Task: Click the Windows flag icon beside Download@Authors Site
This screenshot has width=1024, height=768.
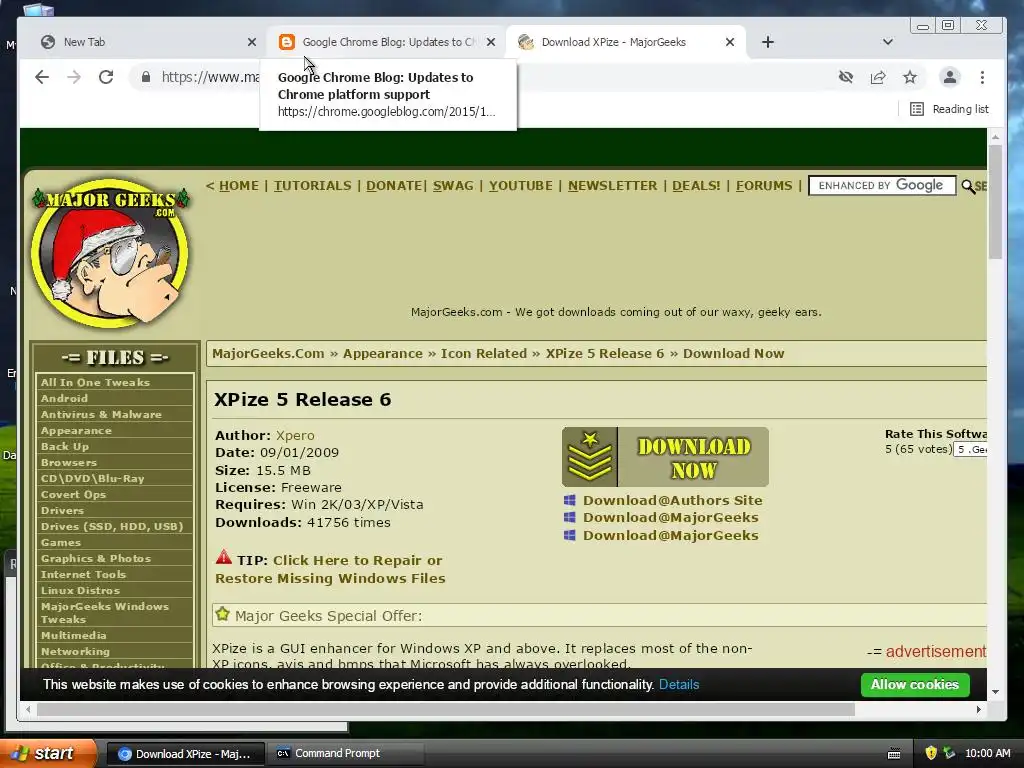Action: point(569,500)
